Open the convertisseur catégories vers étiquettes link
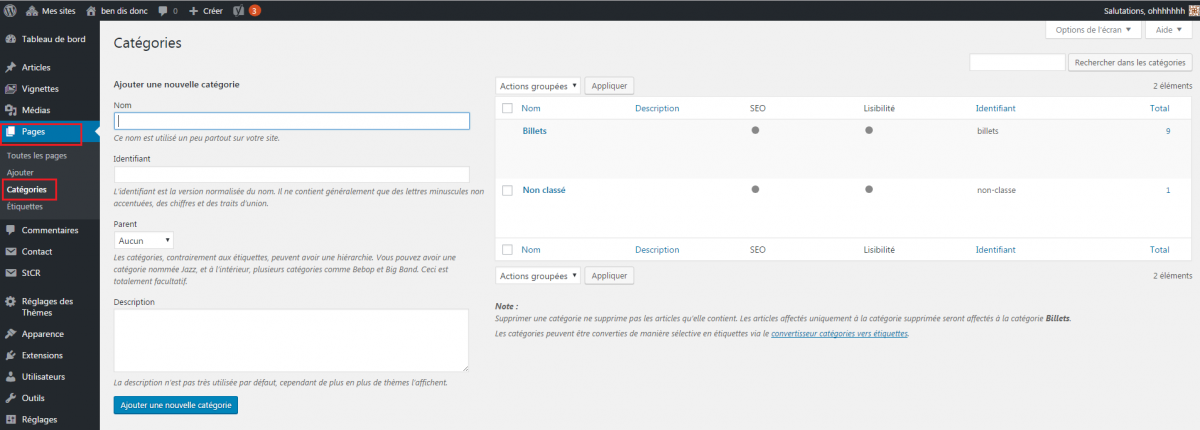Image resolution: width=1200 pixels, height=430 pixels. [839, 333]
